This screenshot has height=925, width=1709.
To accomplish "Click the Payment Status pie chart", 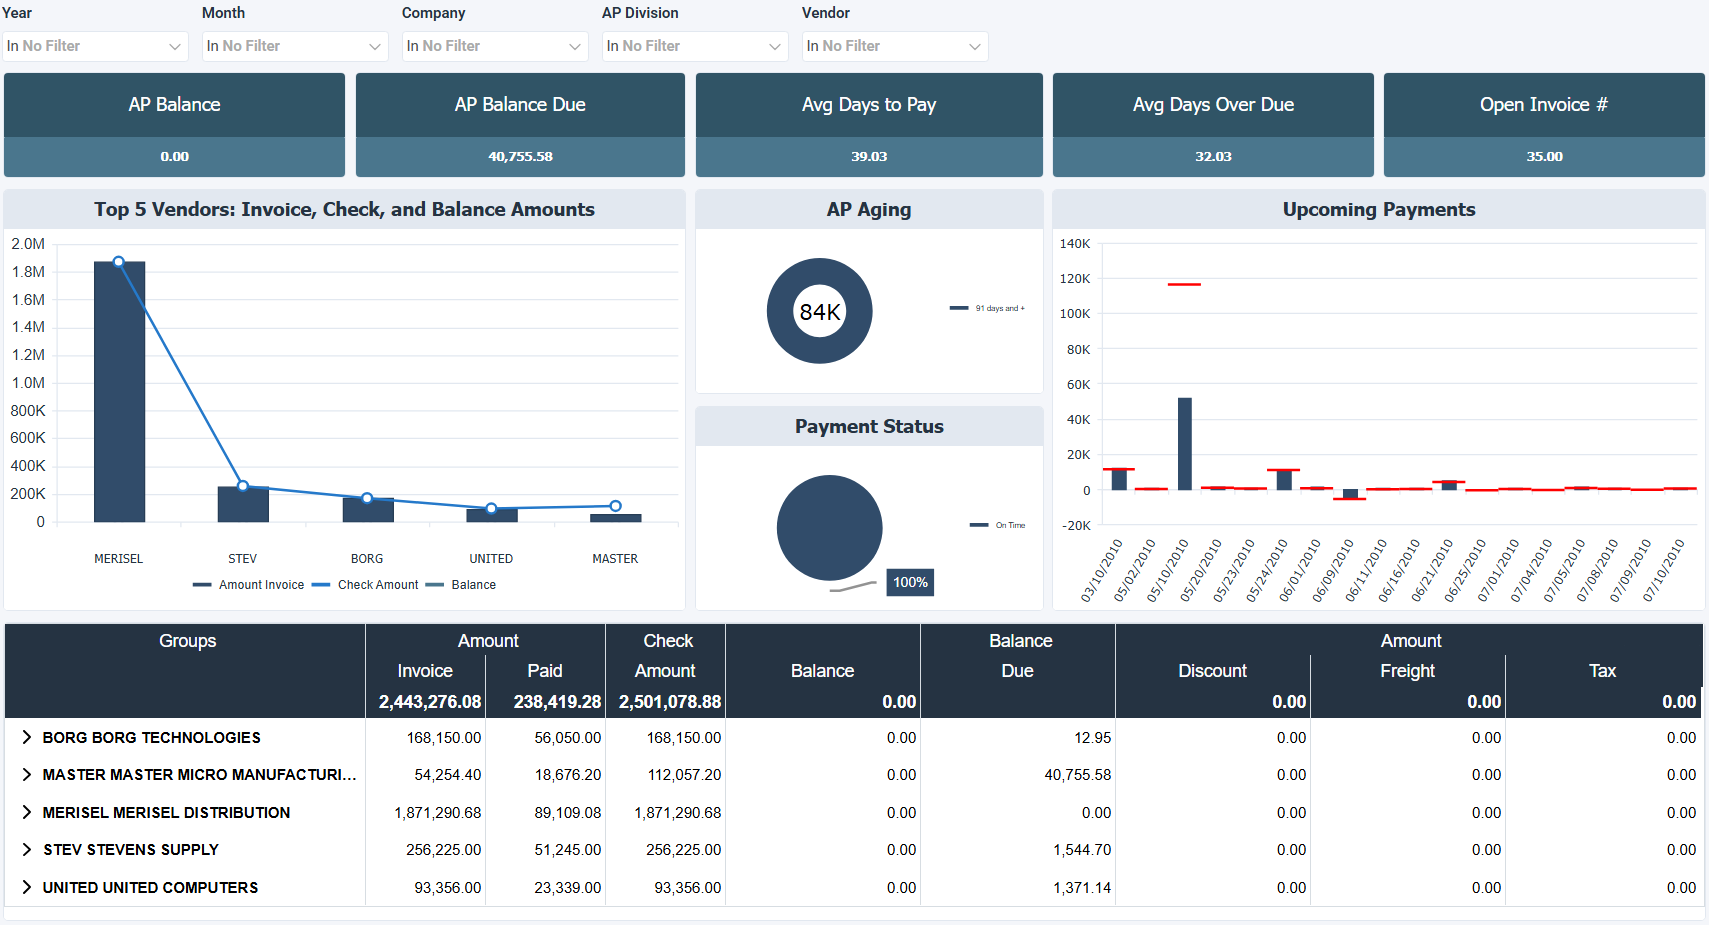I will 830,528.
